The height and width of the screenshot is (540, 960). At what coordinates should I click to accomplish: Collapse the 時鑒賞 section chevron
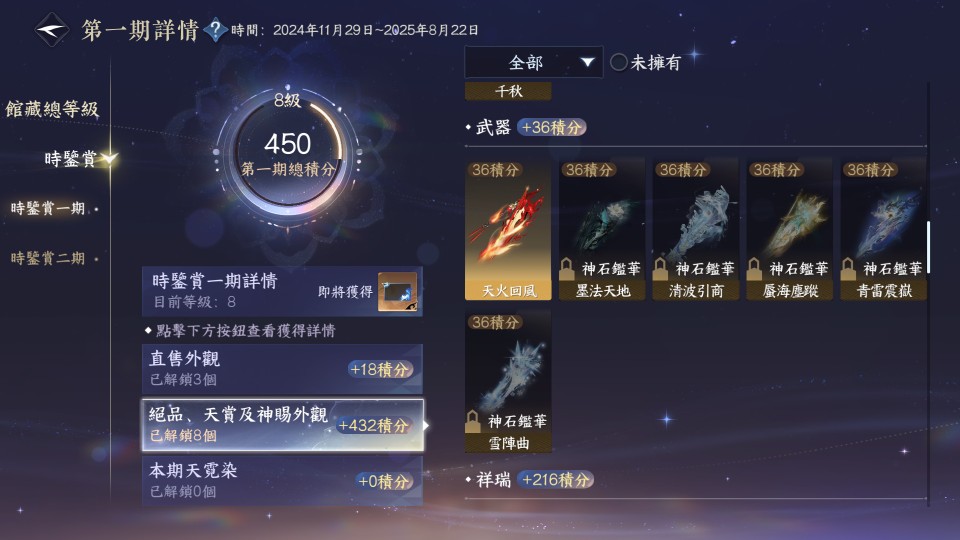[x=110, y=159]
